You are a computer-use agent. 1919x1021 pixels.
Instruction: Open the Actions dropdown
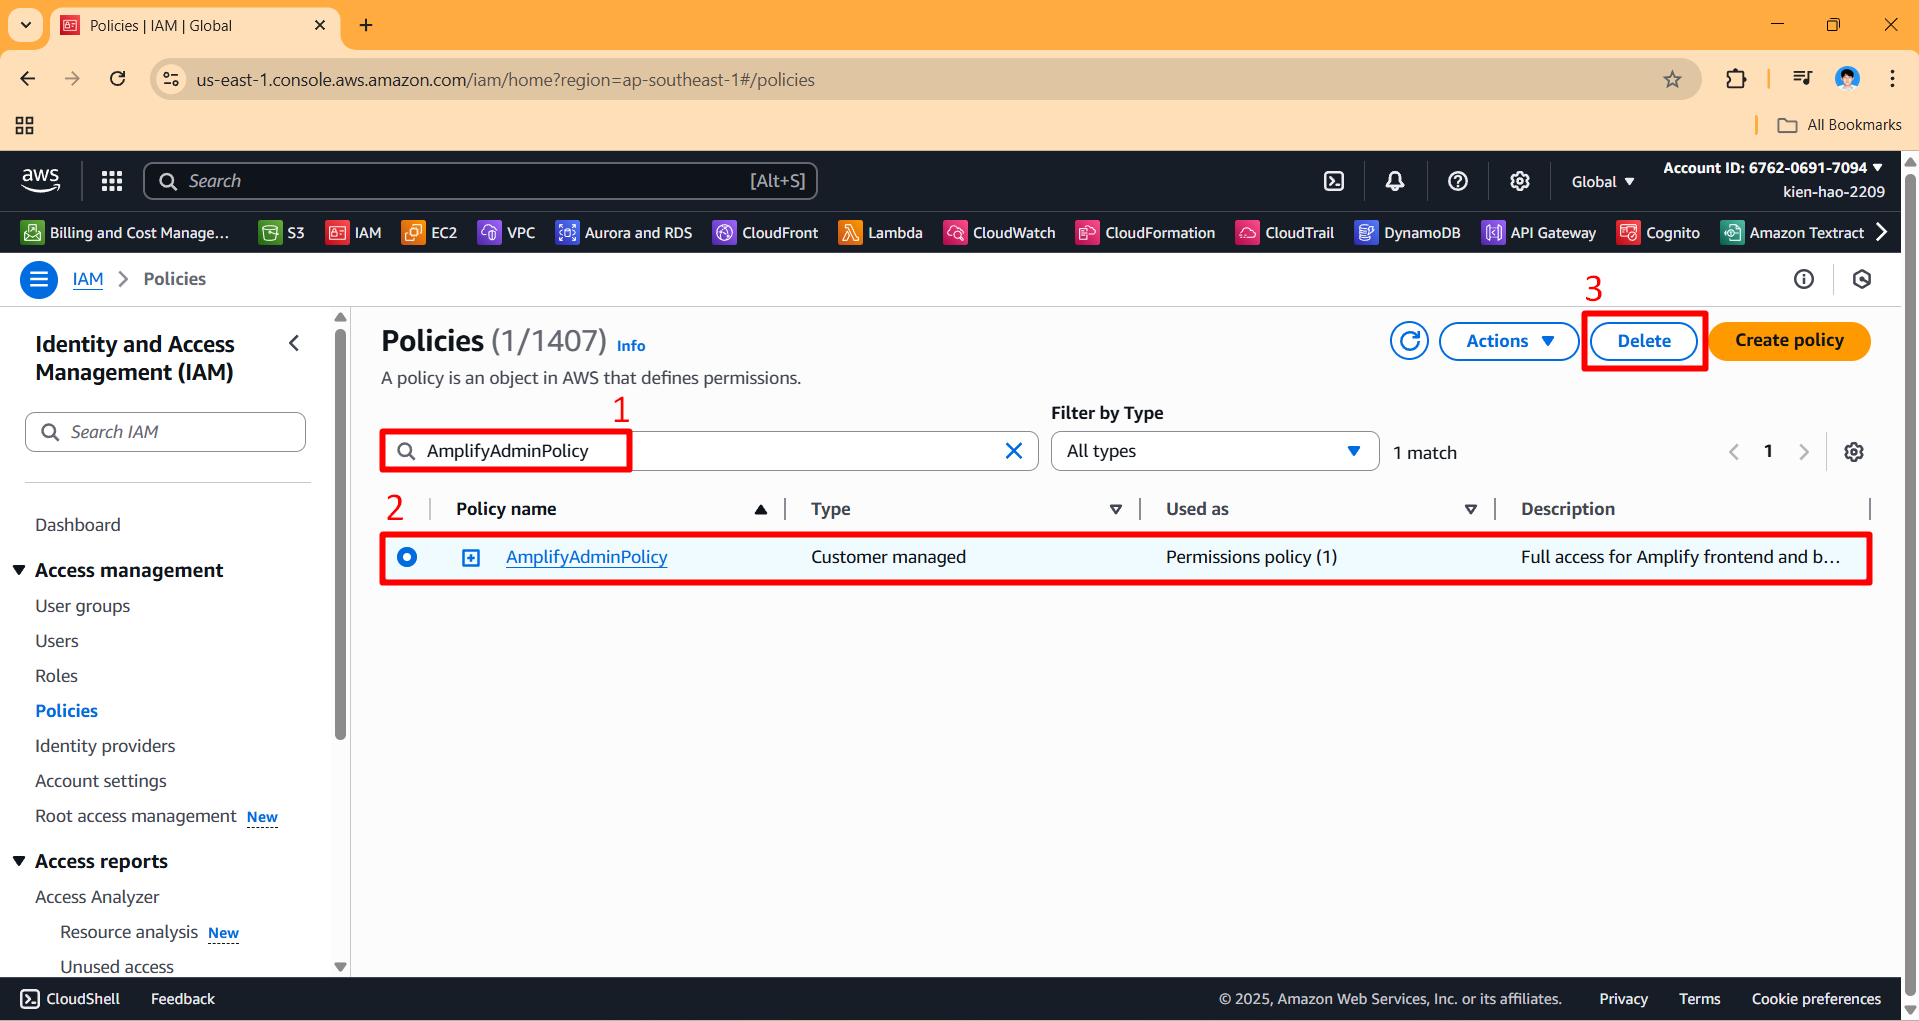pos(1508,340)
